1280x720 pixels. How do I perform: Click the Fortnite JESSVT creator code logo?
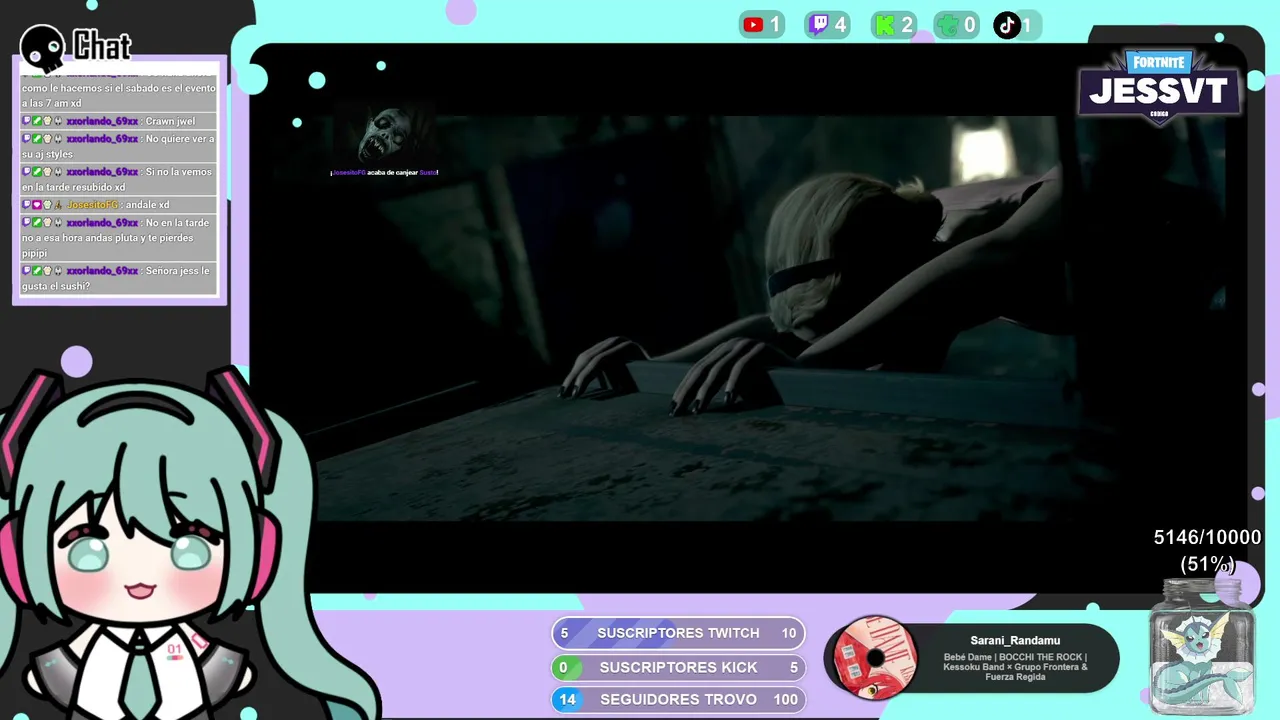(x=1159, y=87)
